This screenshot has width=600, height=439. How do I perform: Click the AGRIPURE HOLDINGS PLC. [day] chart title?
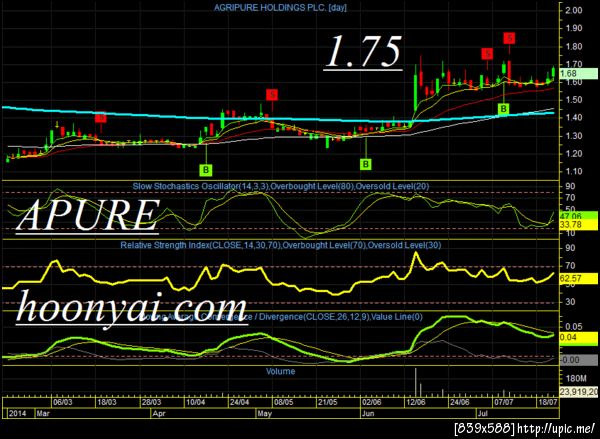[x=280, y=7]
